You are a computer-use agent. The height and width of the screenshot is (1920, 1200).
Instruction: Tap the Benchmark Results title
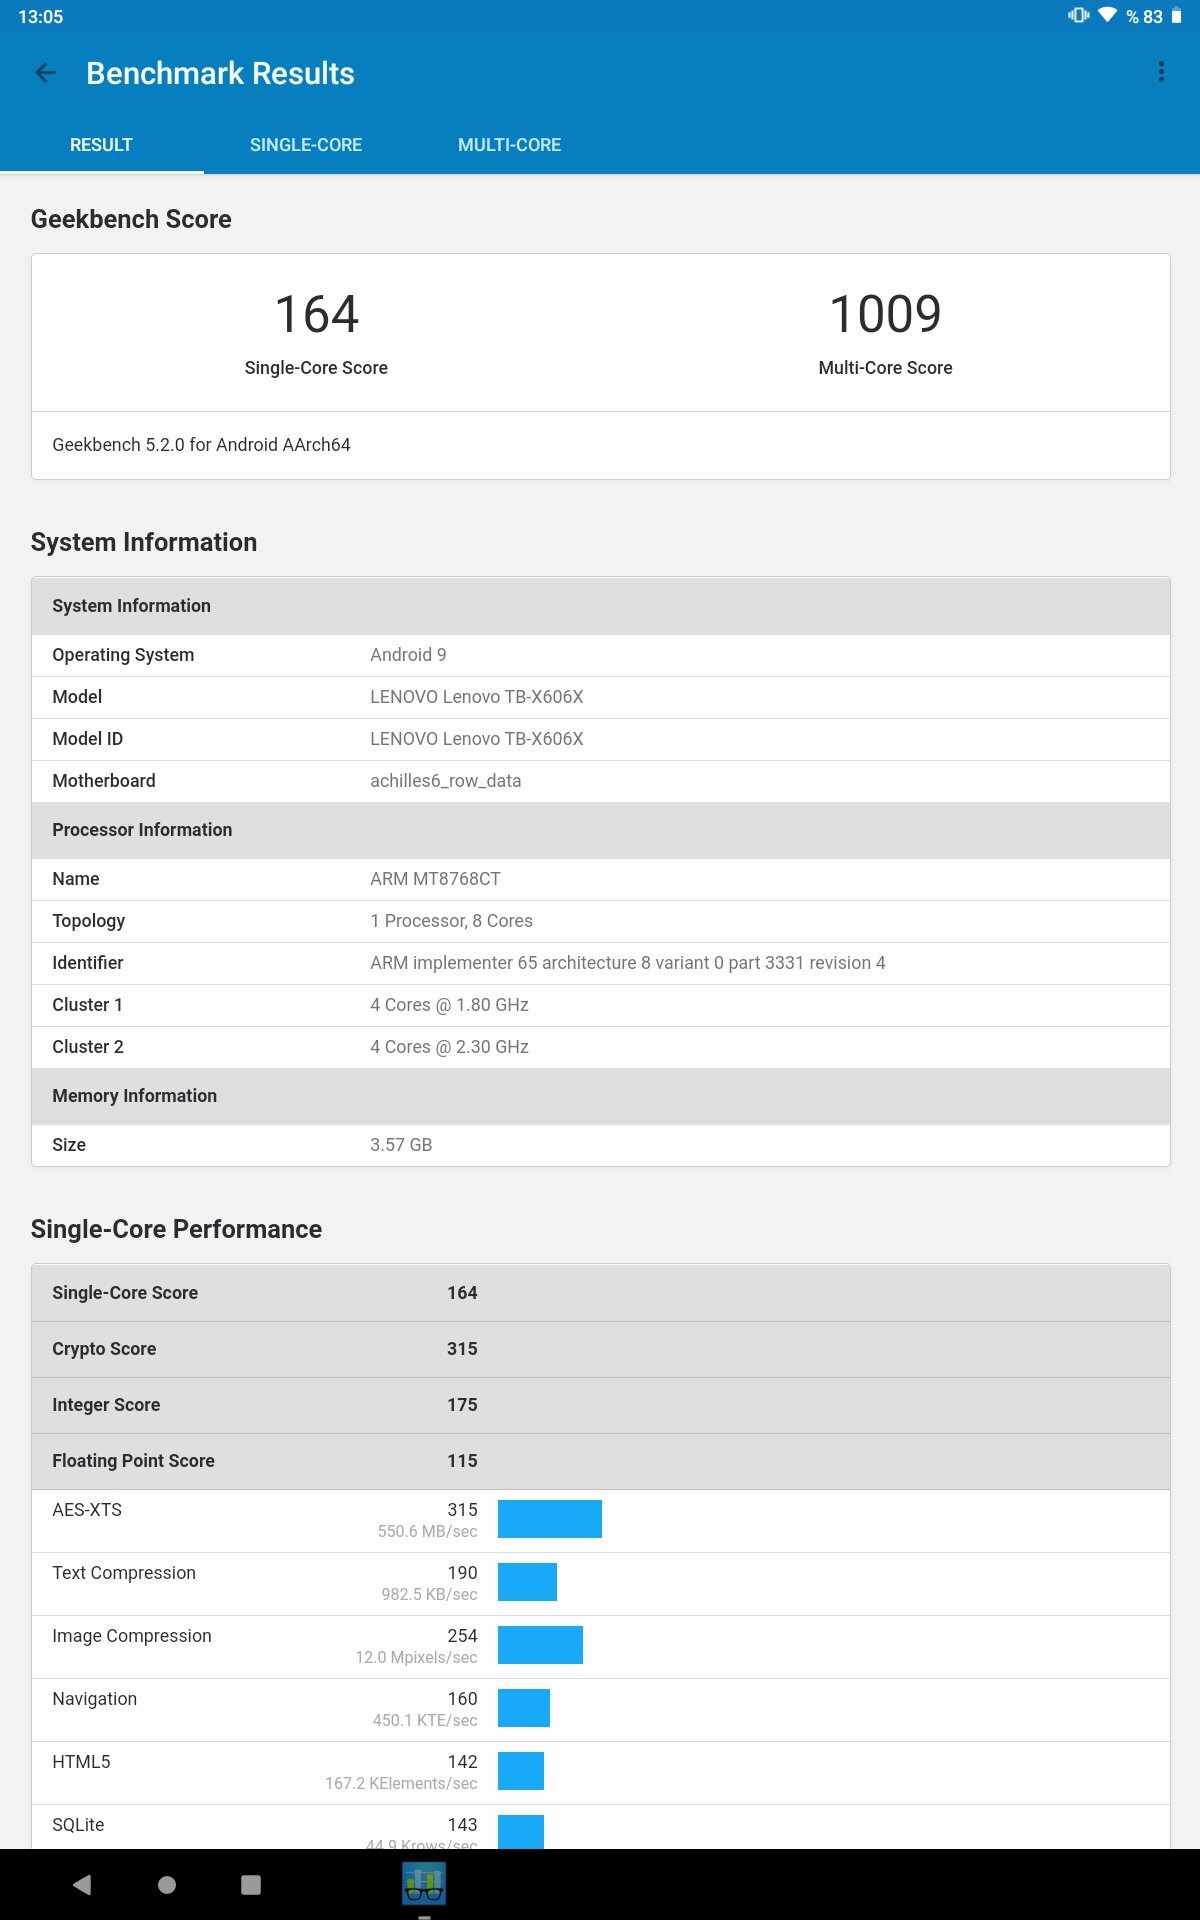[220, 73]
